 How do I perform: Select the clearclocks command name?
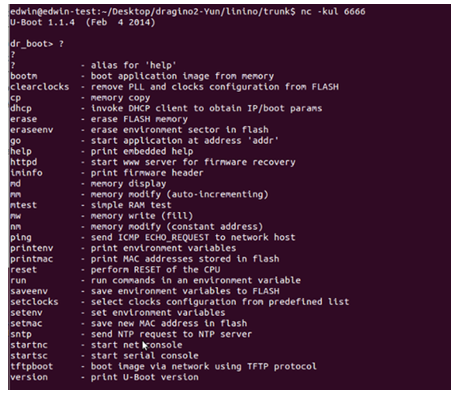click(40, 87)
